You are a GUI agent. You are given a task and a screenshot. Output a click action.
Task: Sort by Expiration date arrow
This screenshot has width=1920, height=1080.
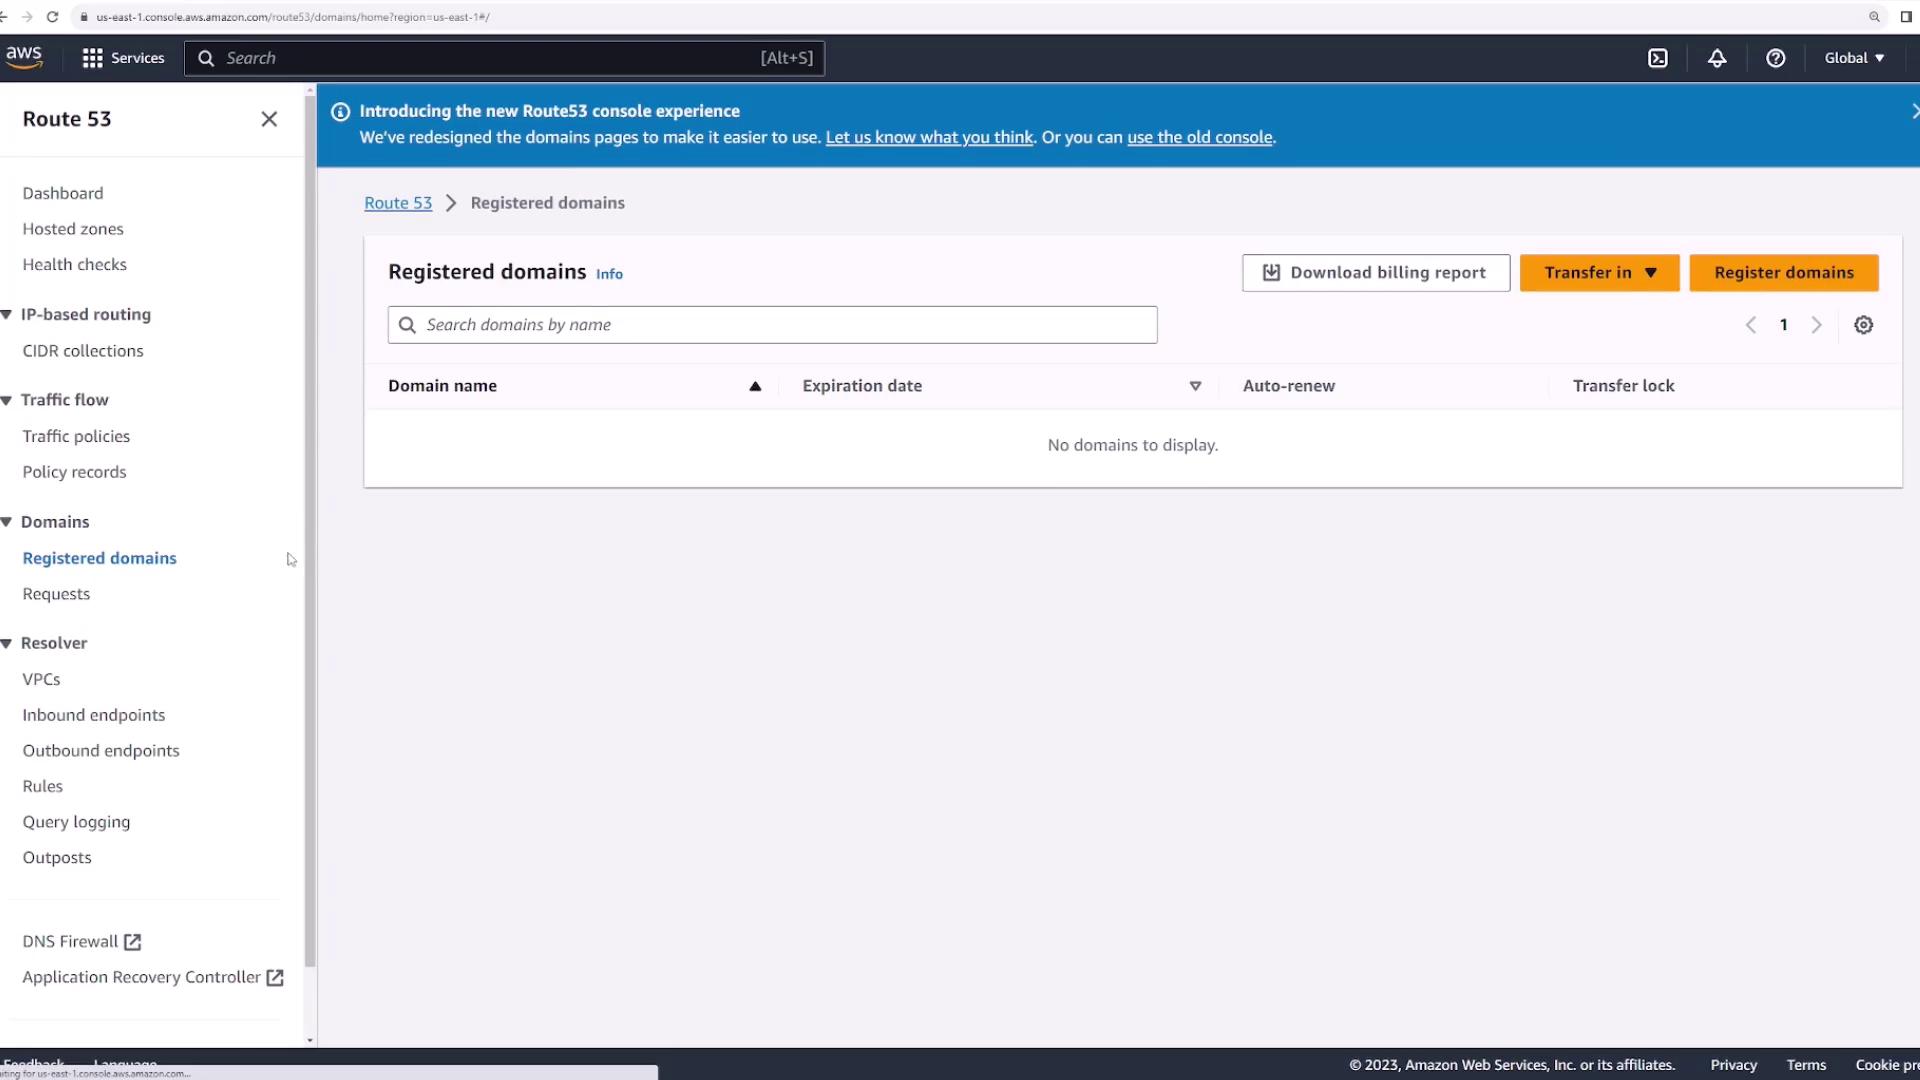coord(1195,386)
